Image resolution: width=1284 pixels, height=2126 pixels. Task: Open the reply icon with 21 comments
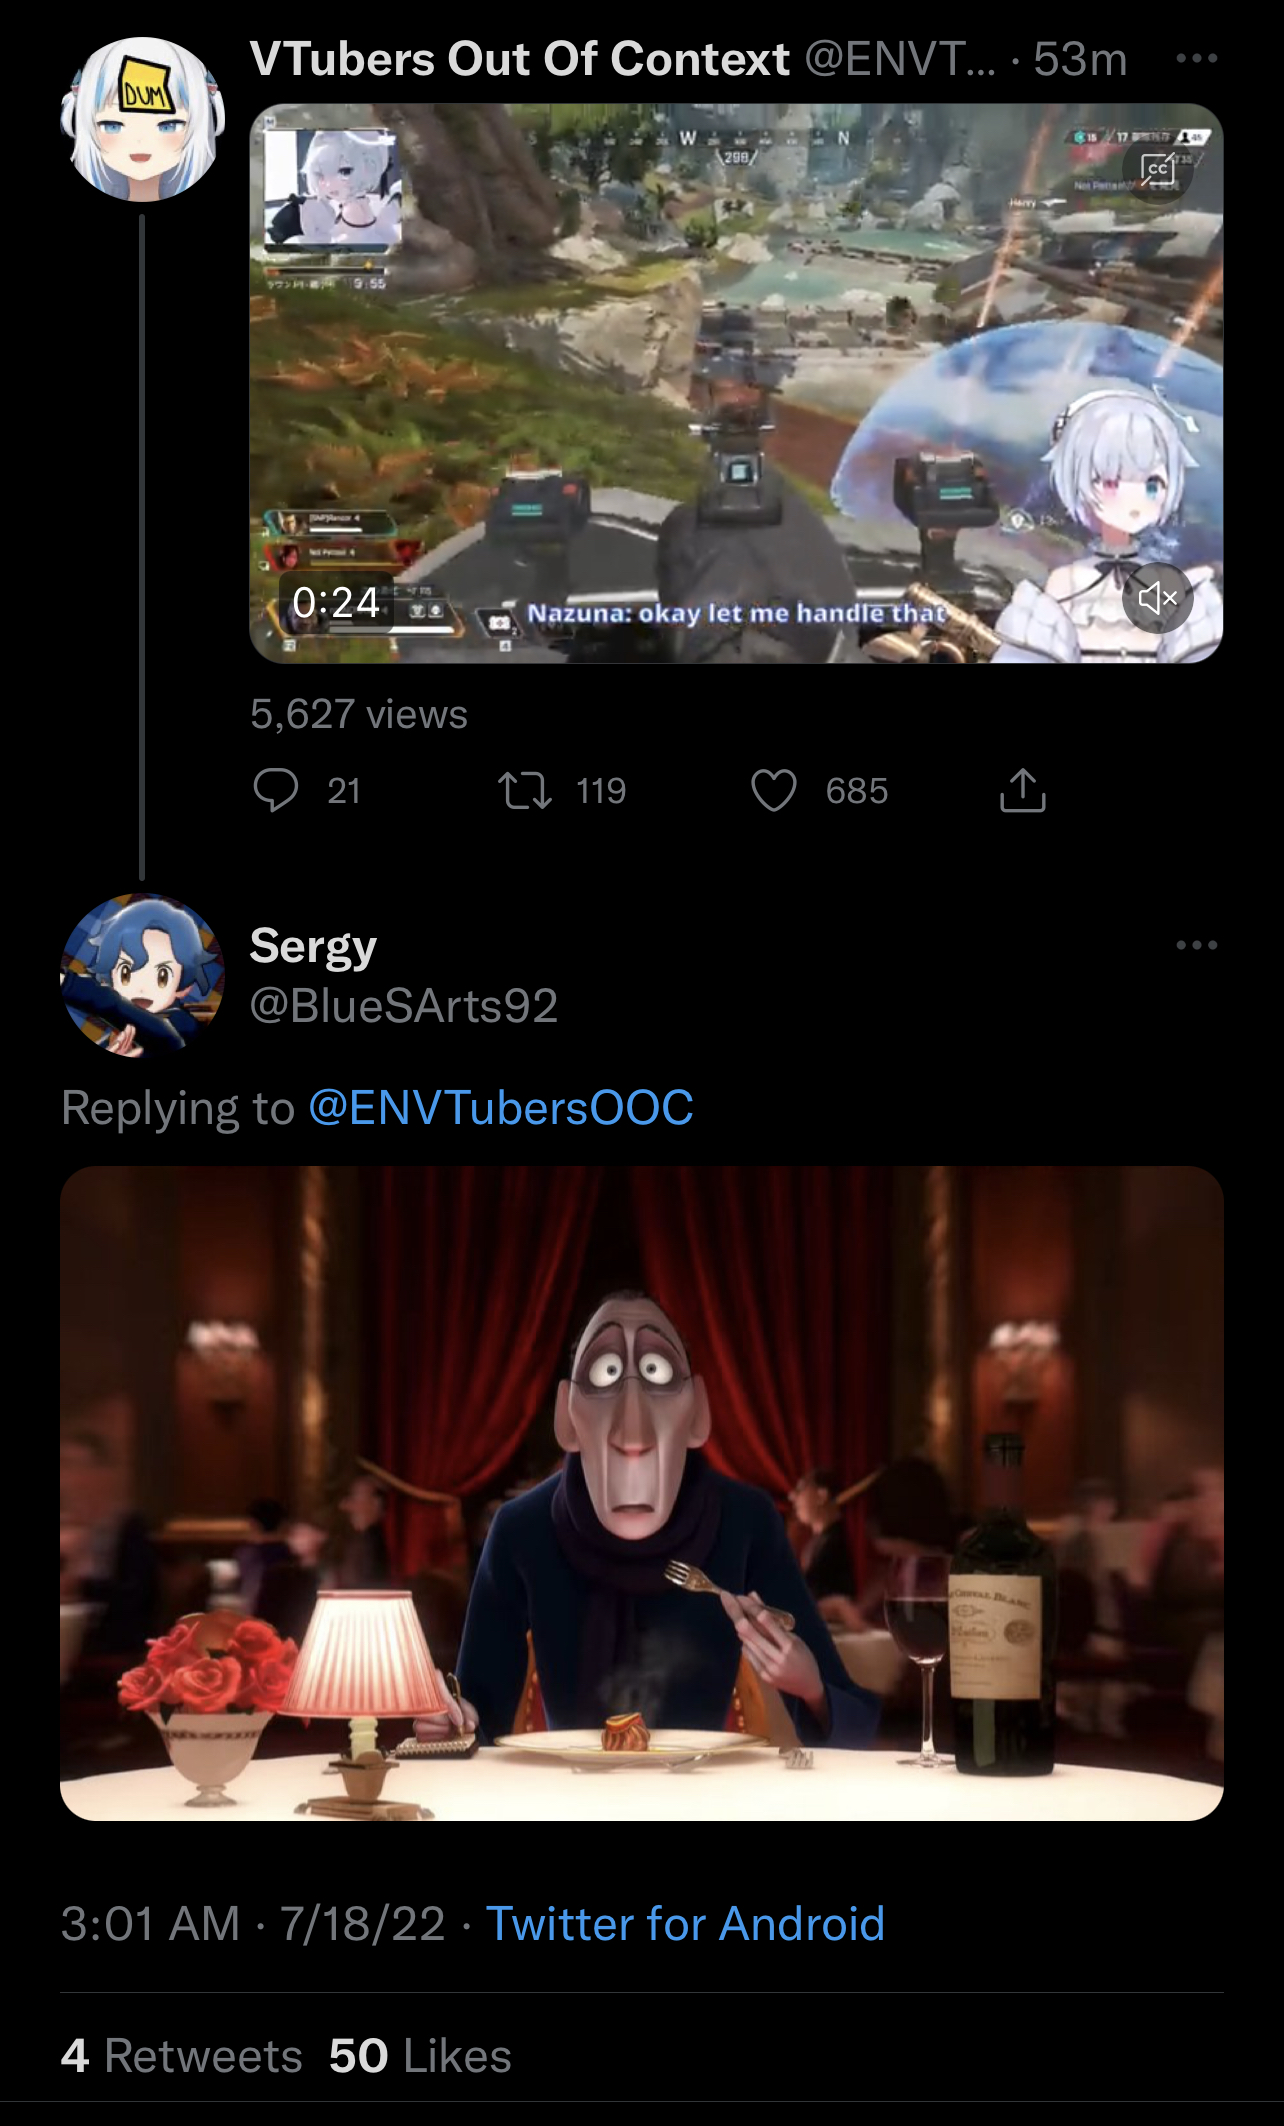pyautogui.click(x=276, y=790)
